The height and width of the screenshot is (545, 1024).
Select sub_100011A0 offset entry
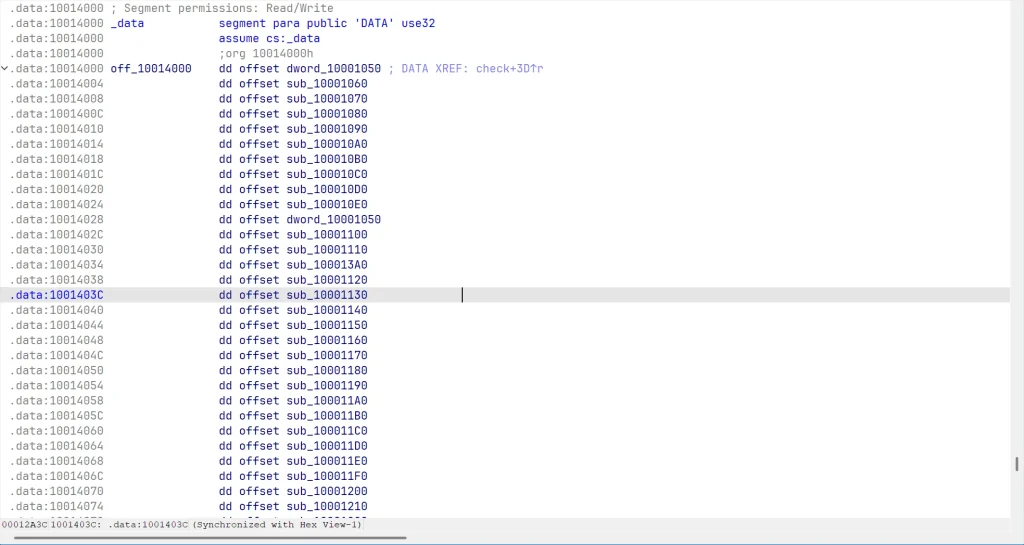pos(327,401)
